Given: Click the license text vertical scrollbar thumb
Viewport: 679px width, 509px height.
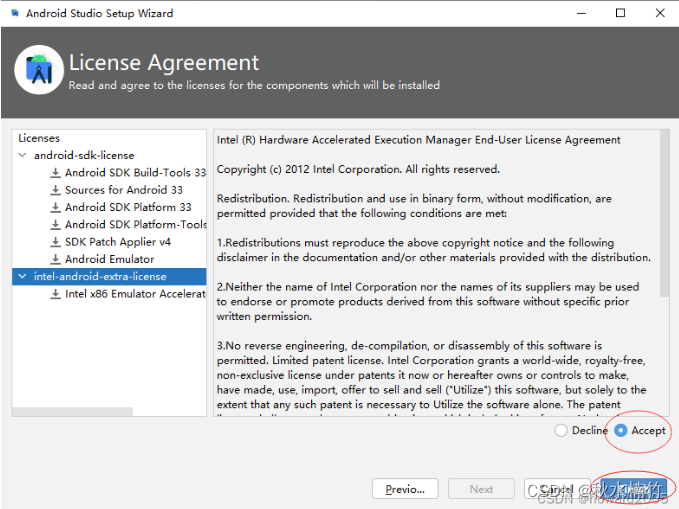Looking at the screenshot, I should pyautogui.click(x=664, y=213).
